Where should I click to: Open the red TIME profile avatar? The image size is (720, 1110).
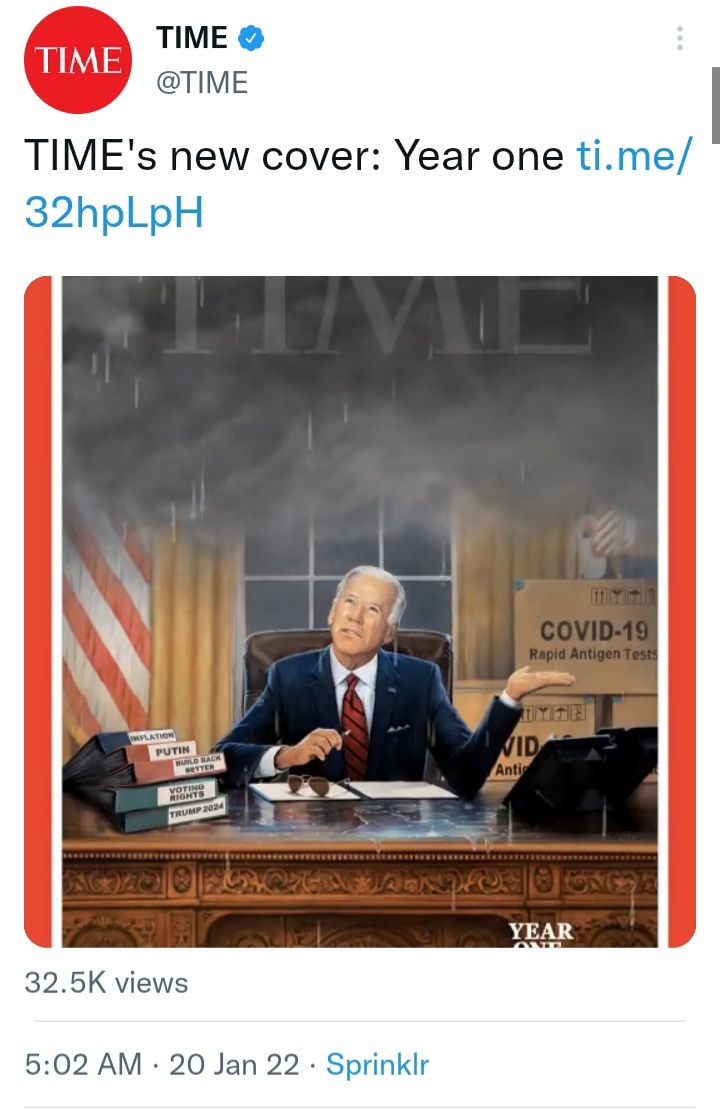click(x=78, y=59)
